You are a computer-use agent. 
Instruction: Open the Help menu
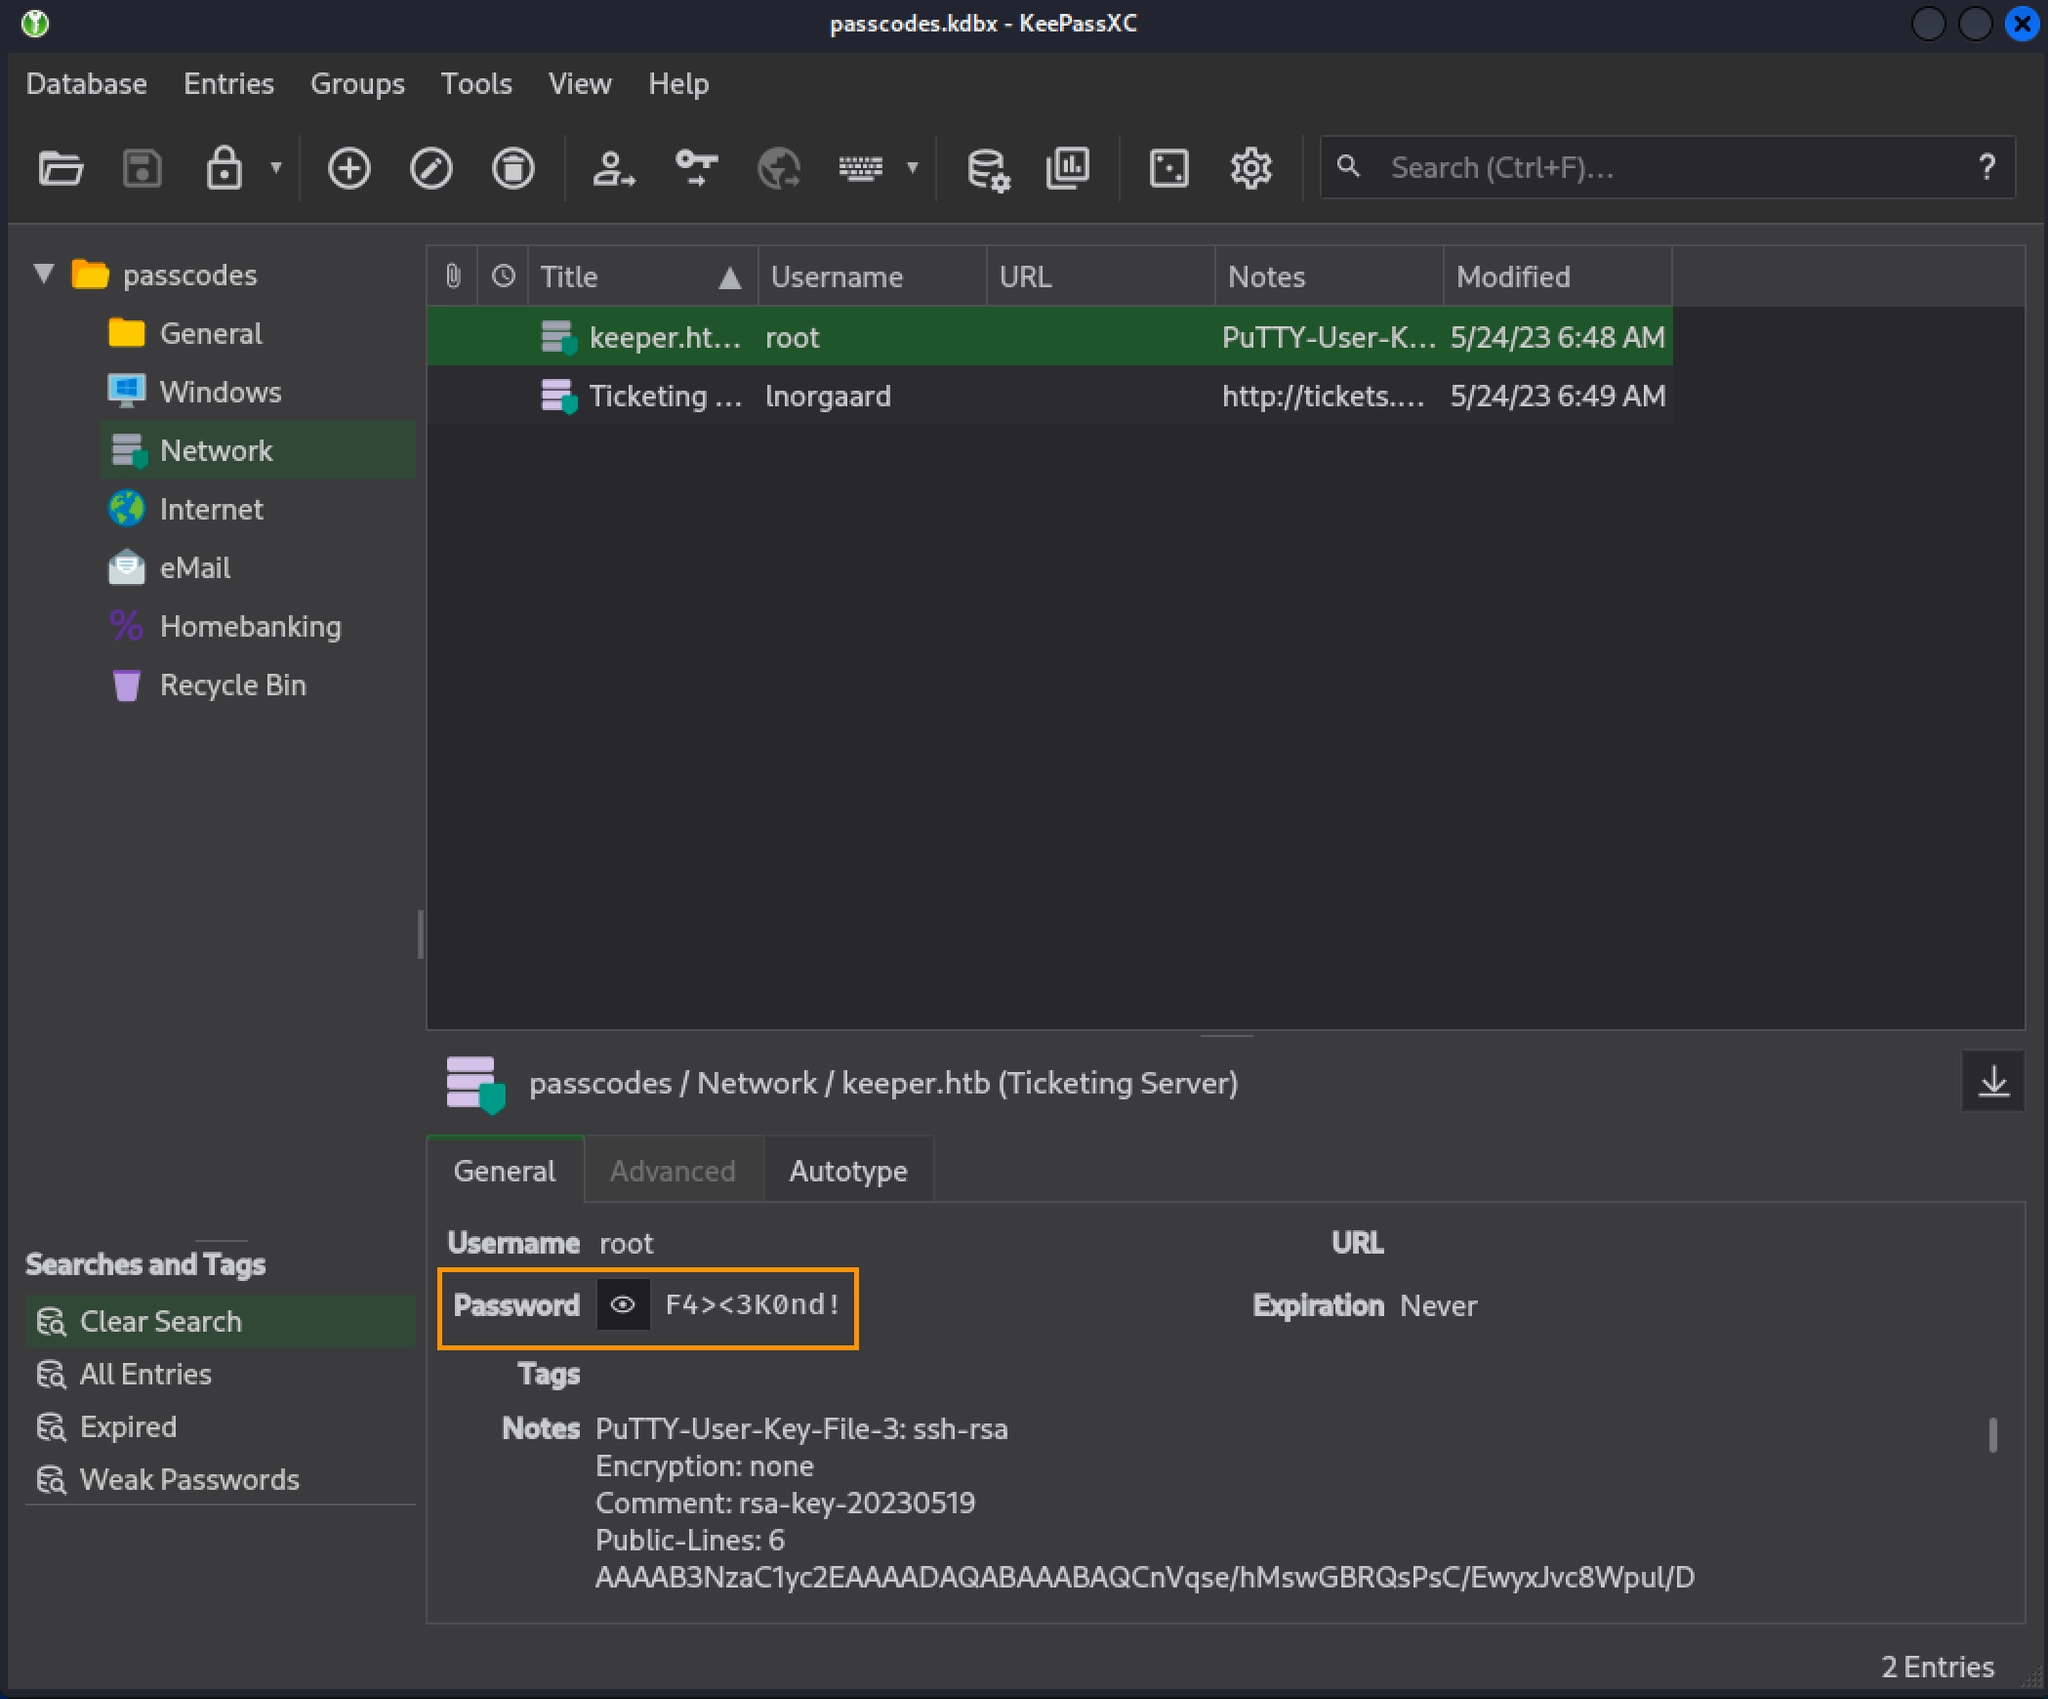coord(678,84)
